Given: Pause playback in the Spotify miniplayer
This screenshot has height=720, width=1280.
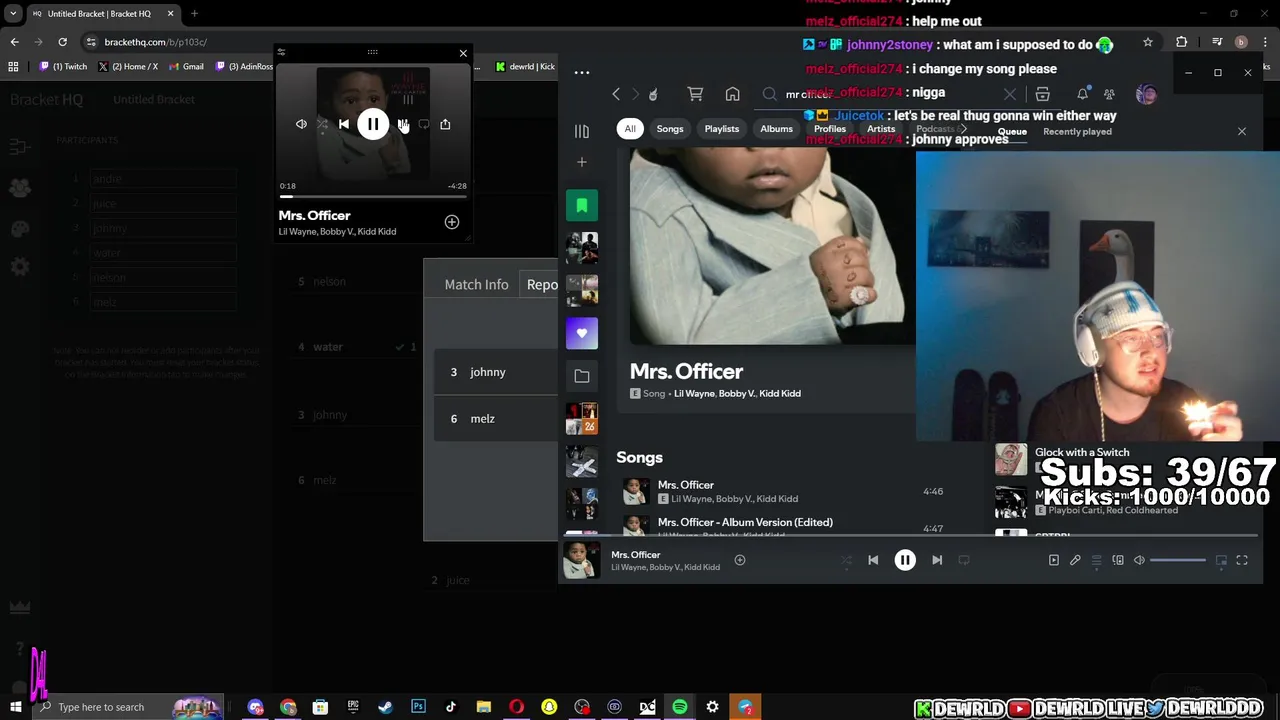Looking at the screenshot, I should [x=373, y=124].
